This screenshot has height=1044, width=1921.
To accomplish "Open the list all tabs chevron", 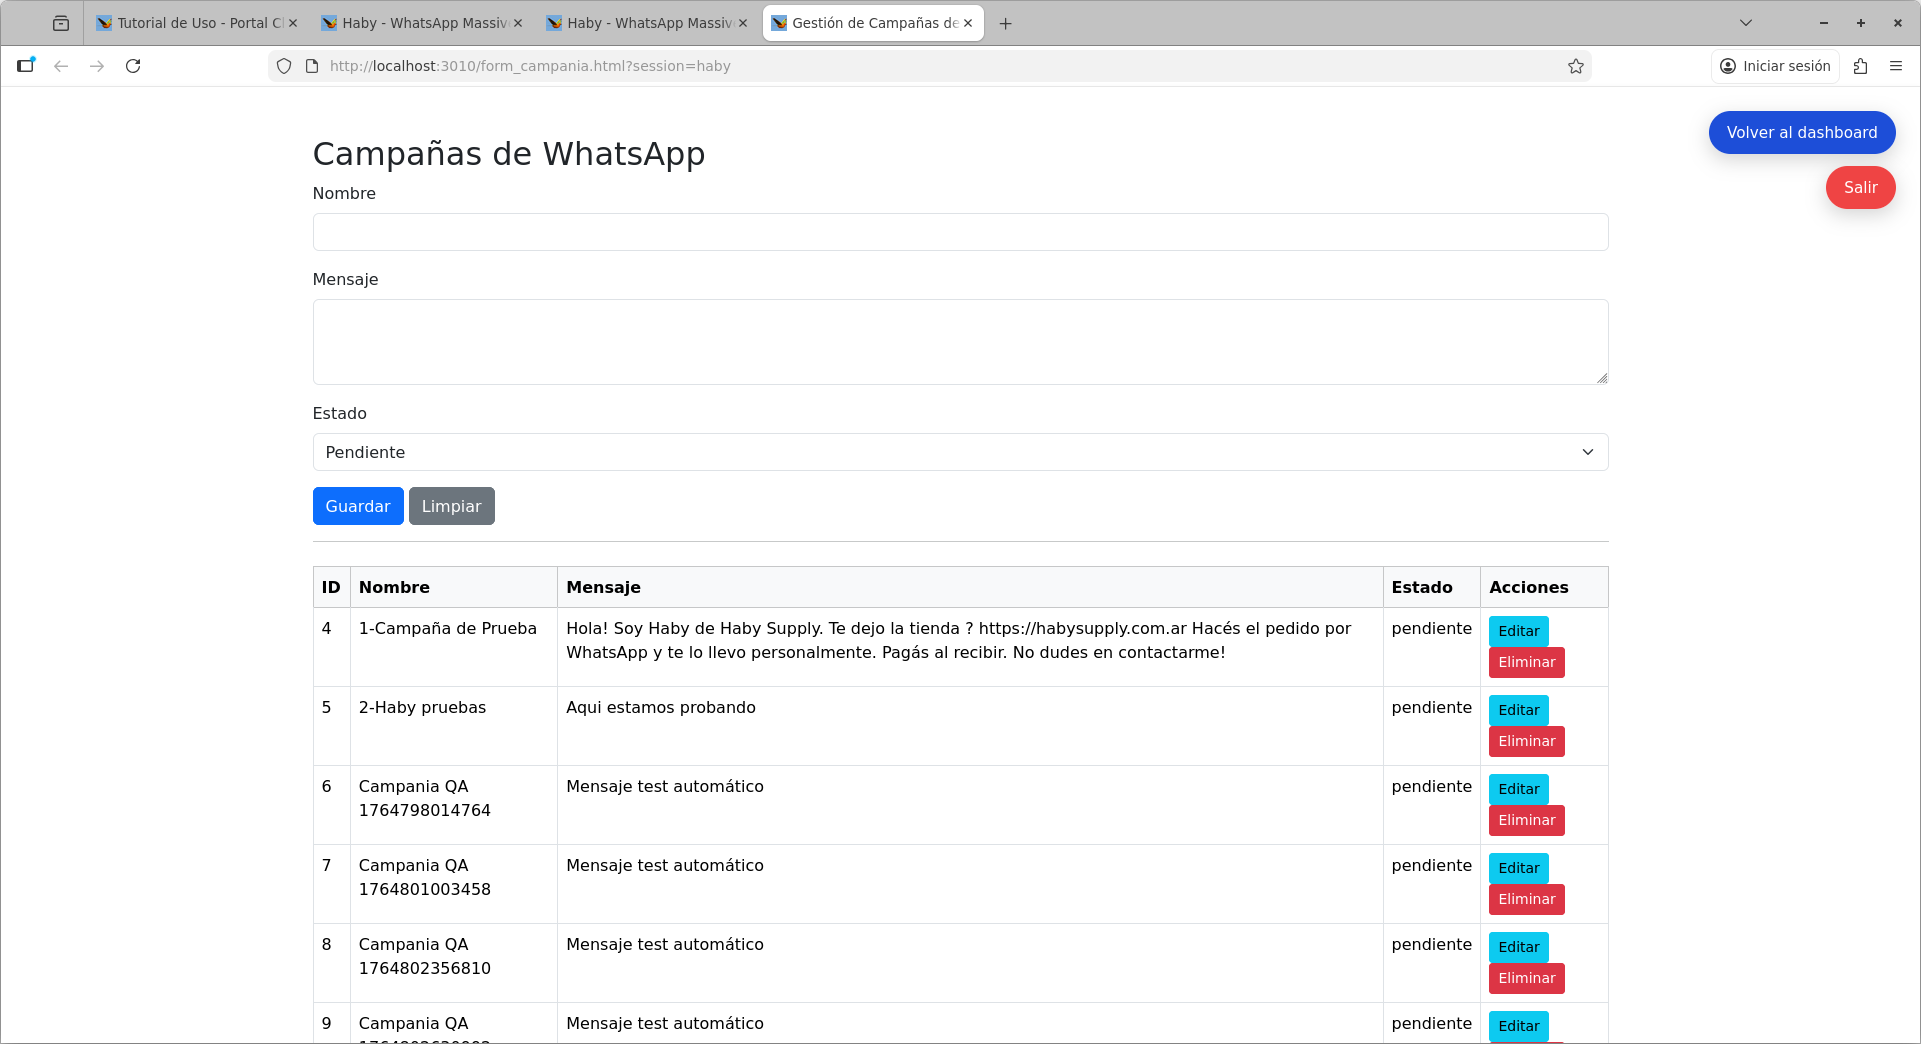I will pos(1746,23).
